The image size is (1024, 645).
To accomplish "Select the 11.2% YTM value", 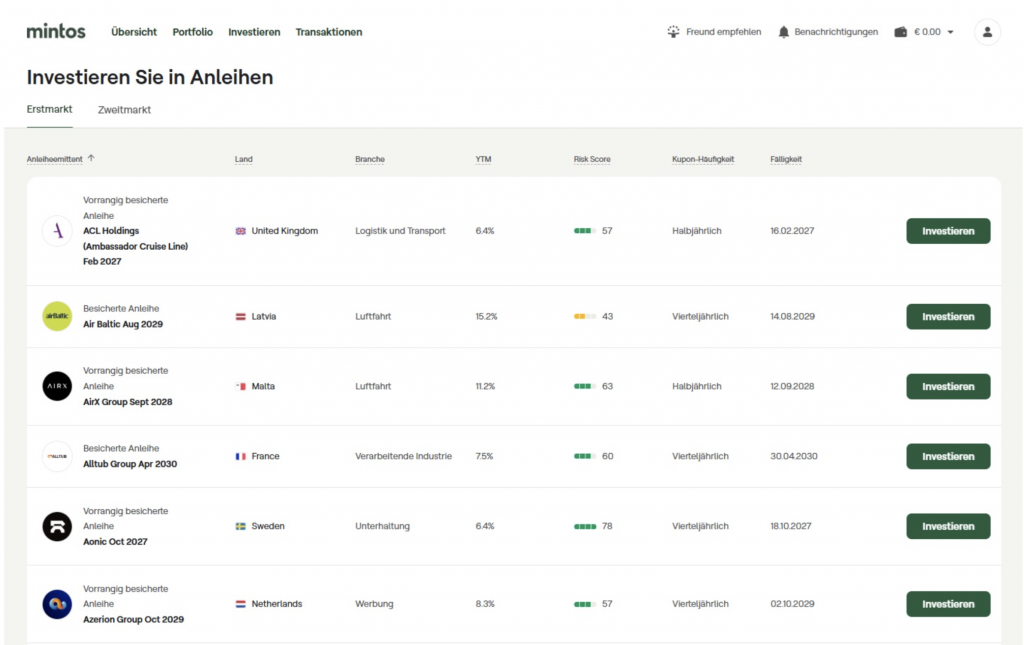I will (485, 386).
